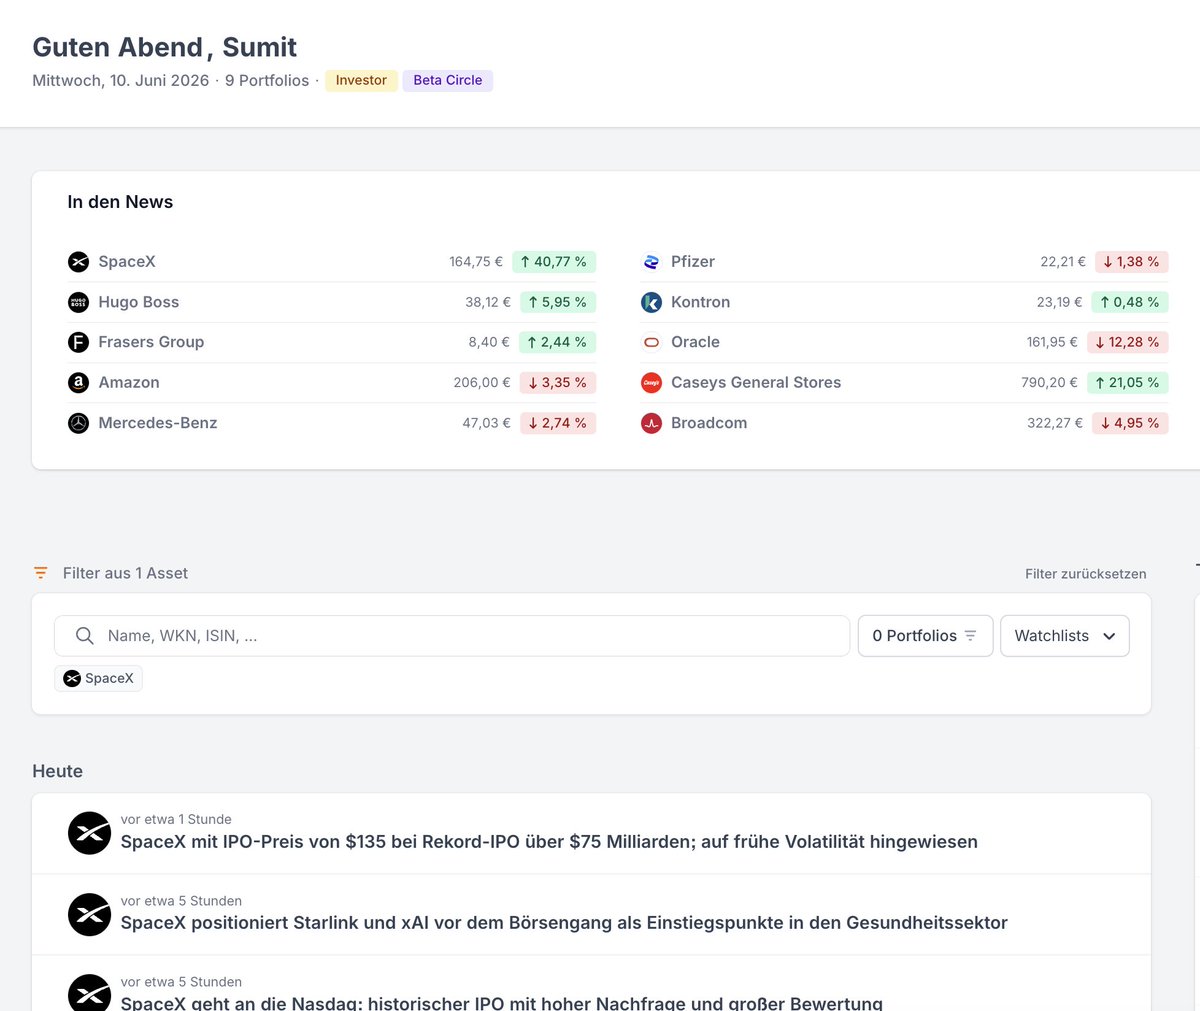Click the Broadcom logo icon
The width and height of the screenshot is (1200, 1011).
651,423
